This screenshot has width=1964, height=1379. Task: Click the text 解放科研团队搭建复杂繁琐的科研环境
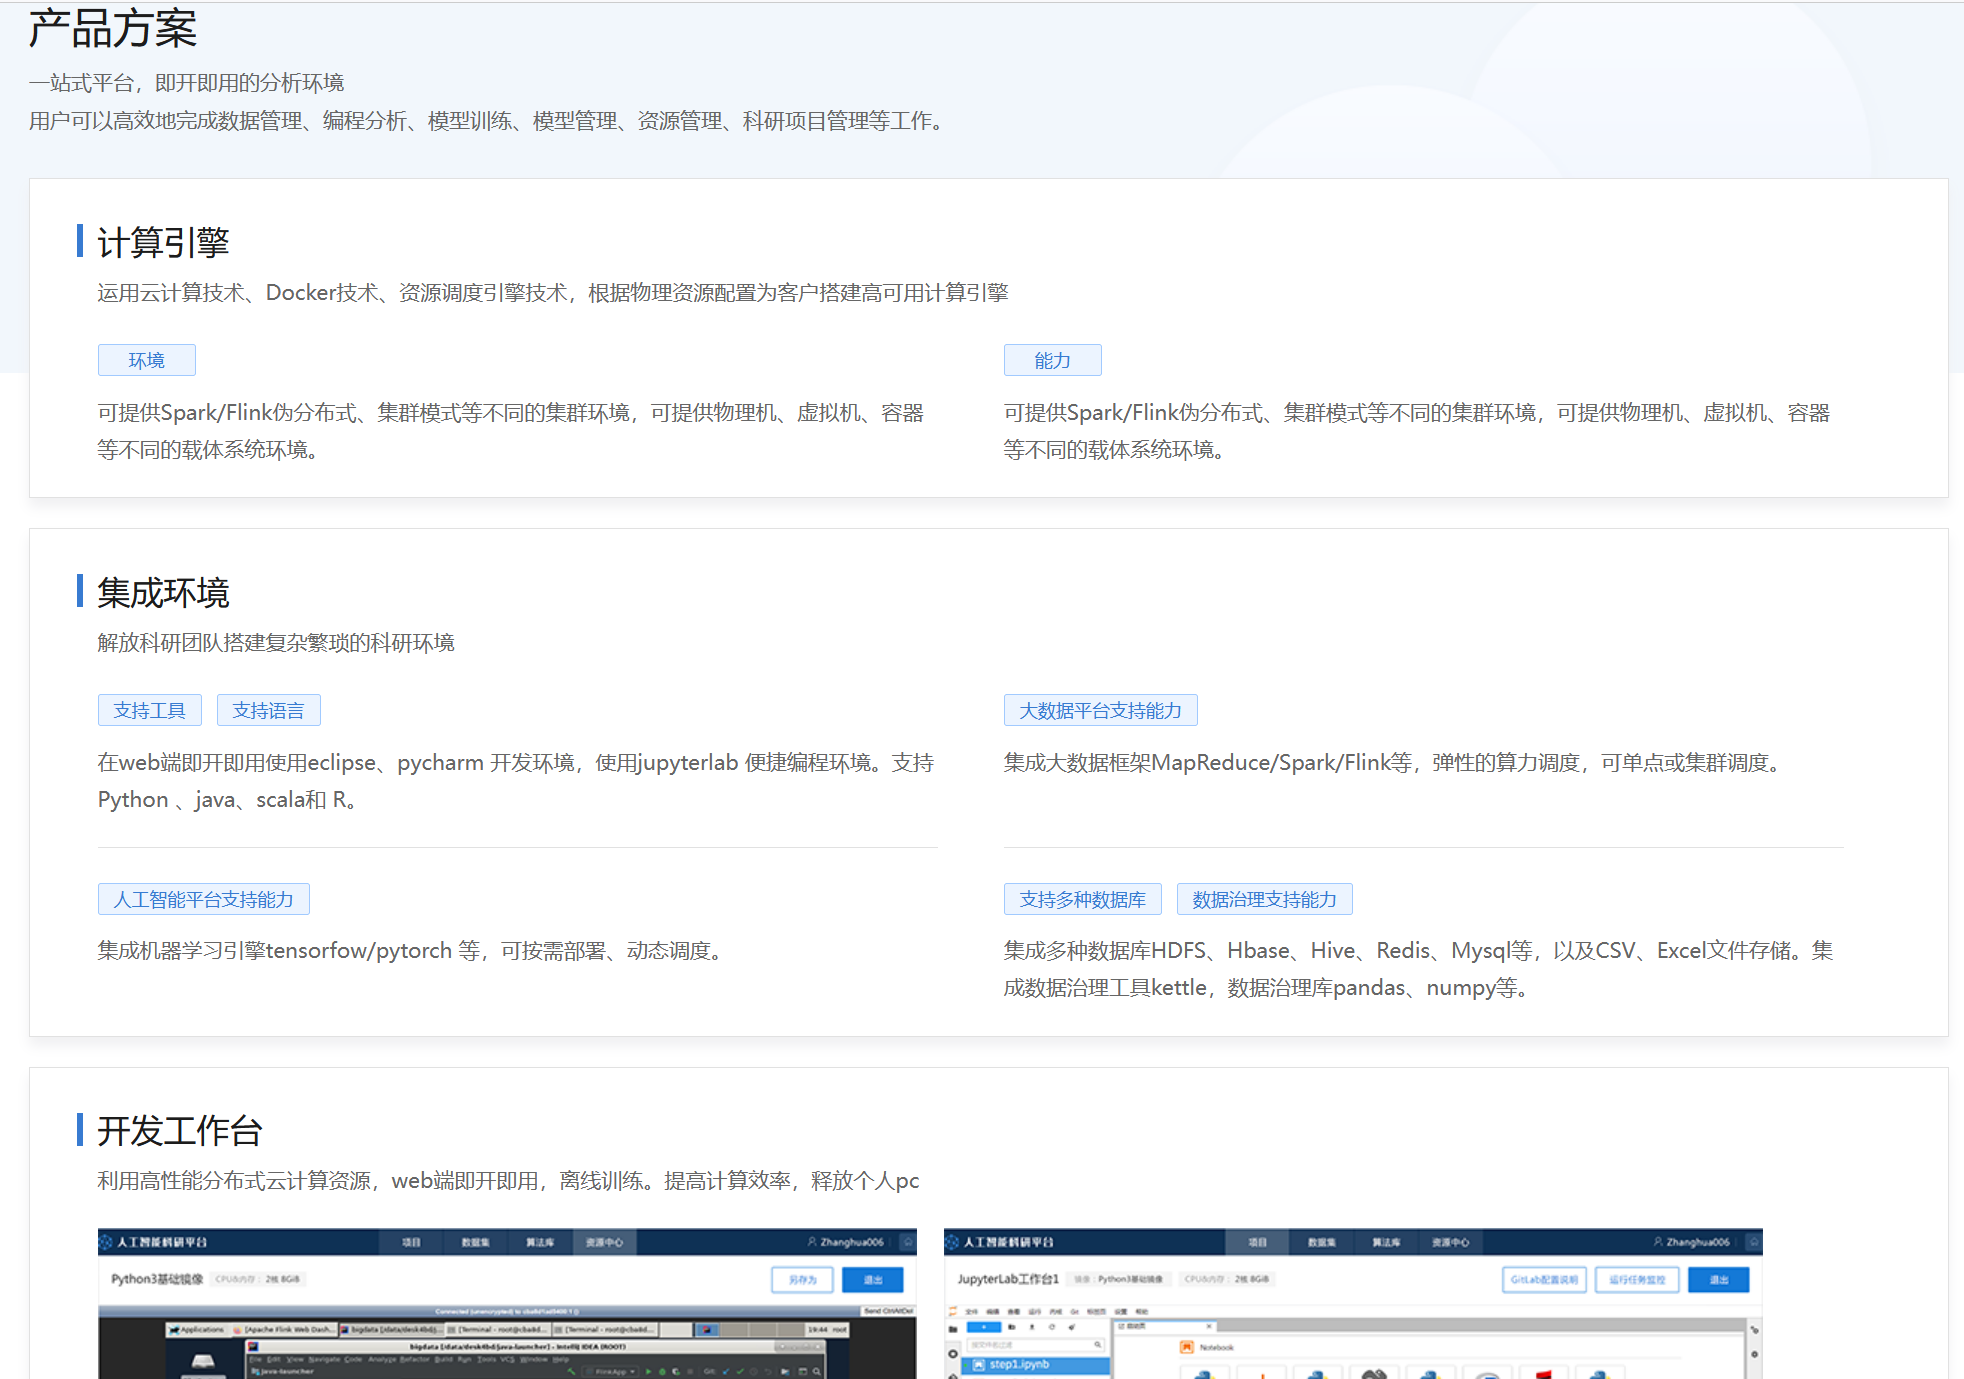[276, 642]
